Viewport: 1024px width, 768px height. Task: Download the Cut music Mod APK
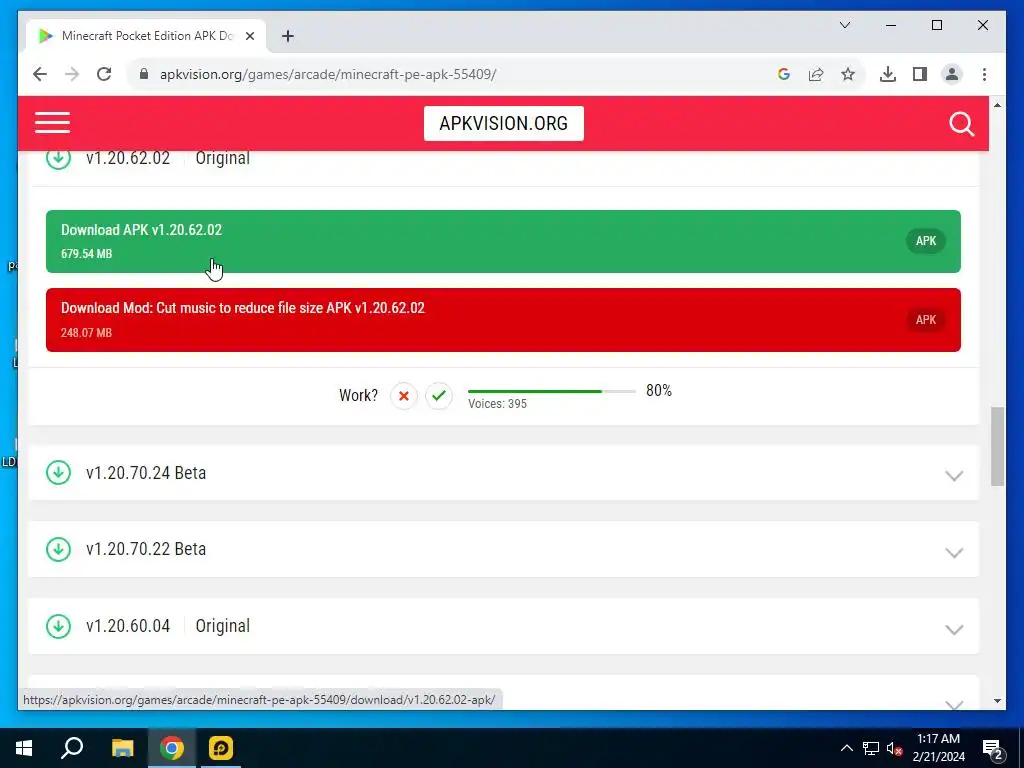[503, 320]
